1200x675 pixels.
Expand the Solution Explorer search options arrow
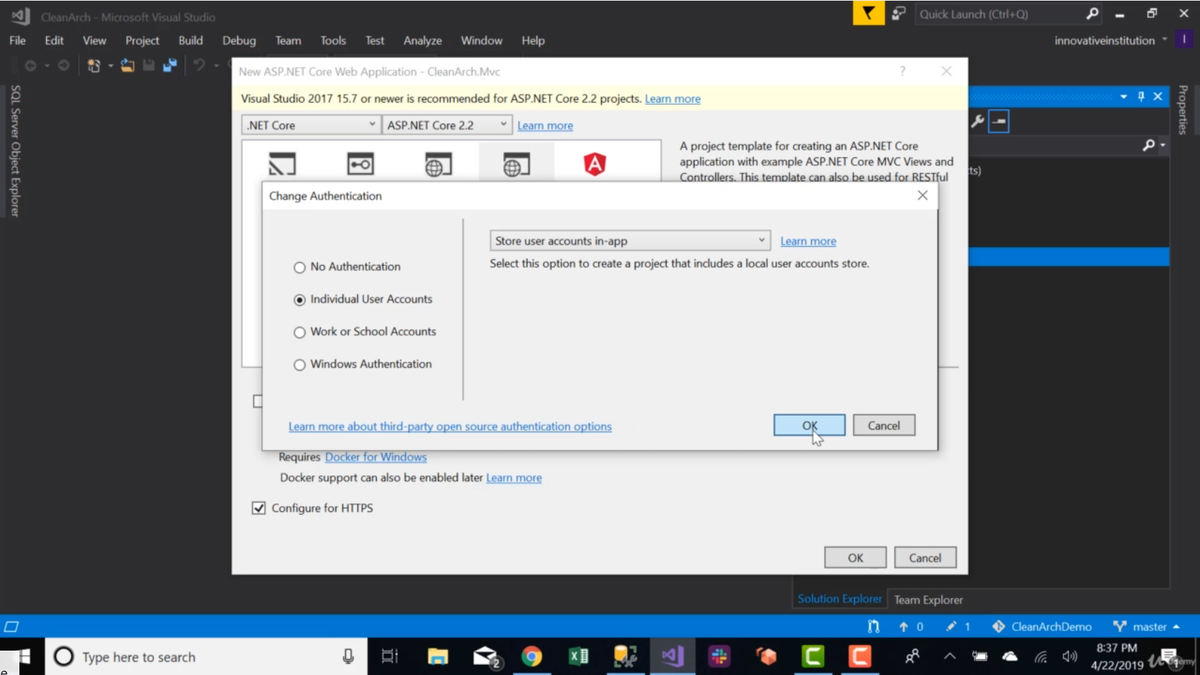click(x=1163, y=146)
